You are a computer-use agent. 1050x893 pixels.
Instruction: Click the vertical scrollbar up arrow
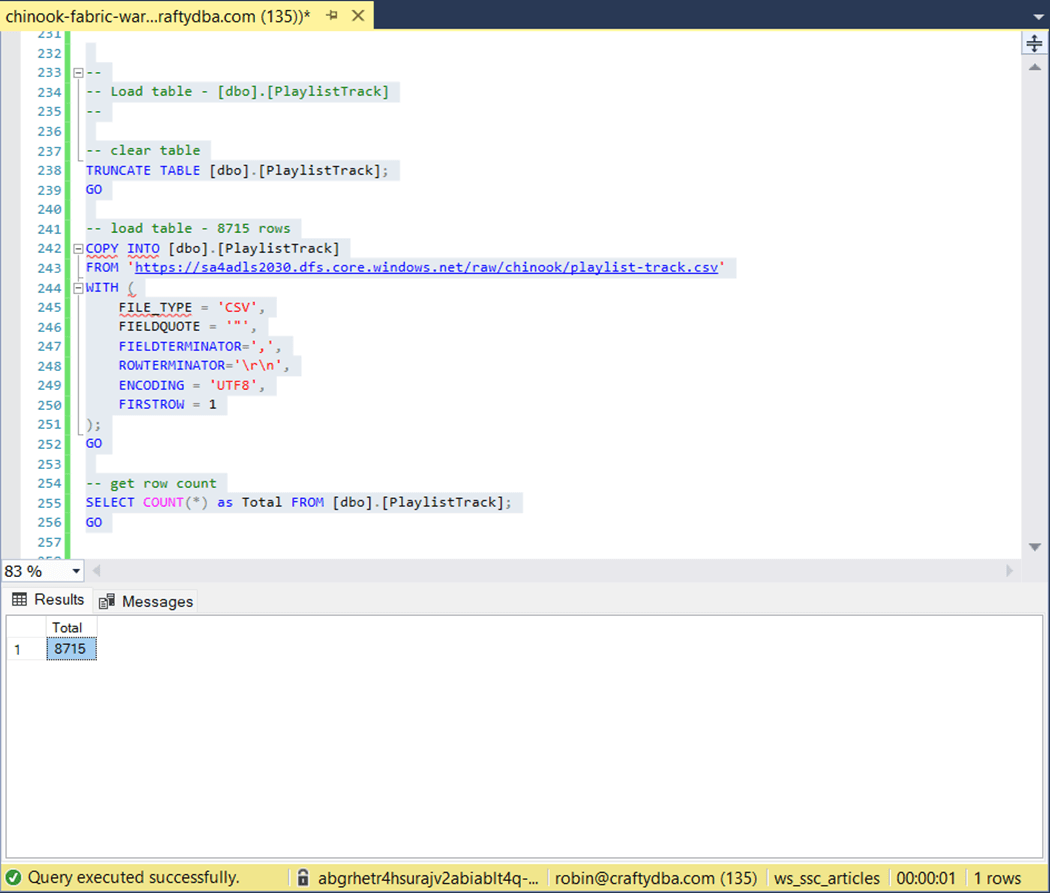coord(1034,67)
